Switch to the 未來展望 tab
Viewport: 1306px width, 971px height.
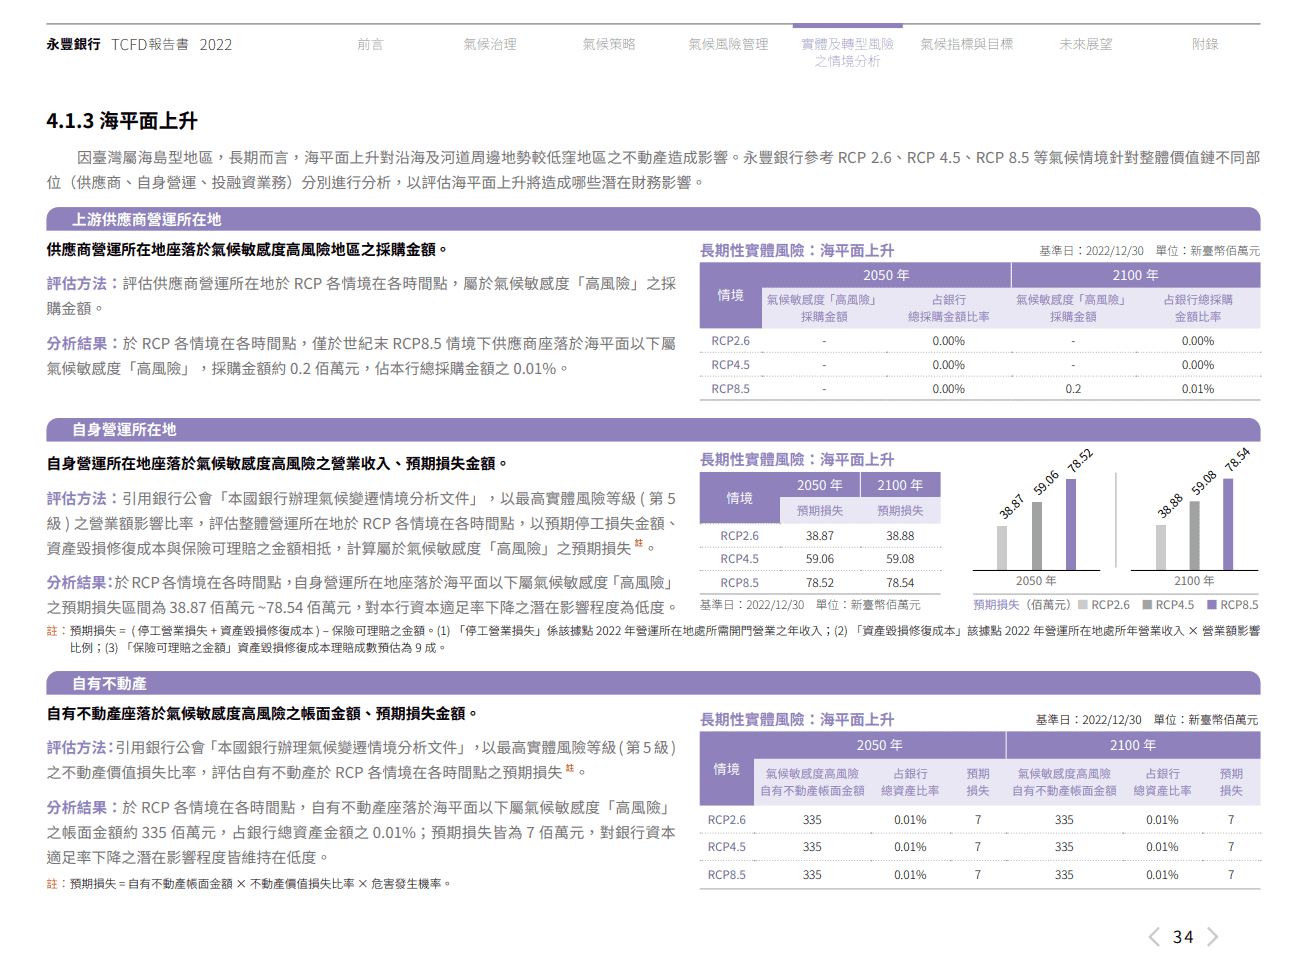point(1085,44)
